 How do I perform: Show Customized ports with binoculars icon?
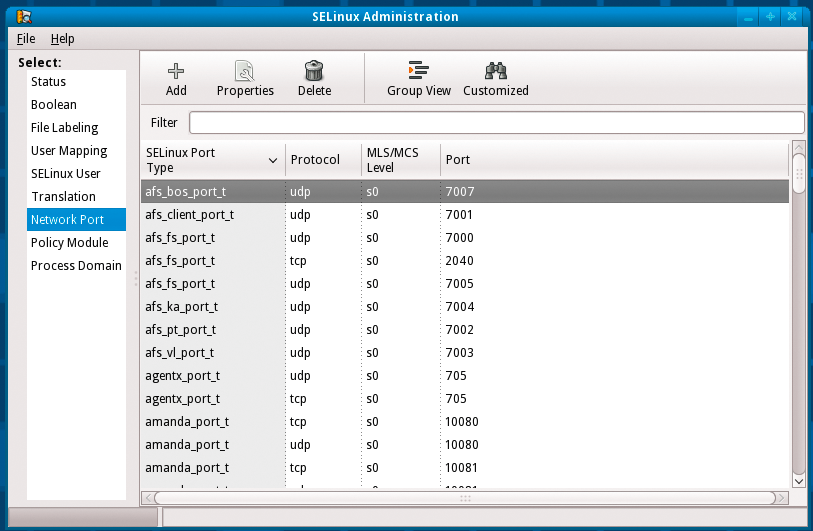click(496, 71)
